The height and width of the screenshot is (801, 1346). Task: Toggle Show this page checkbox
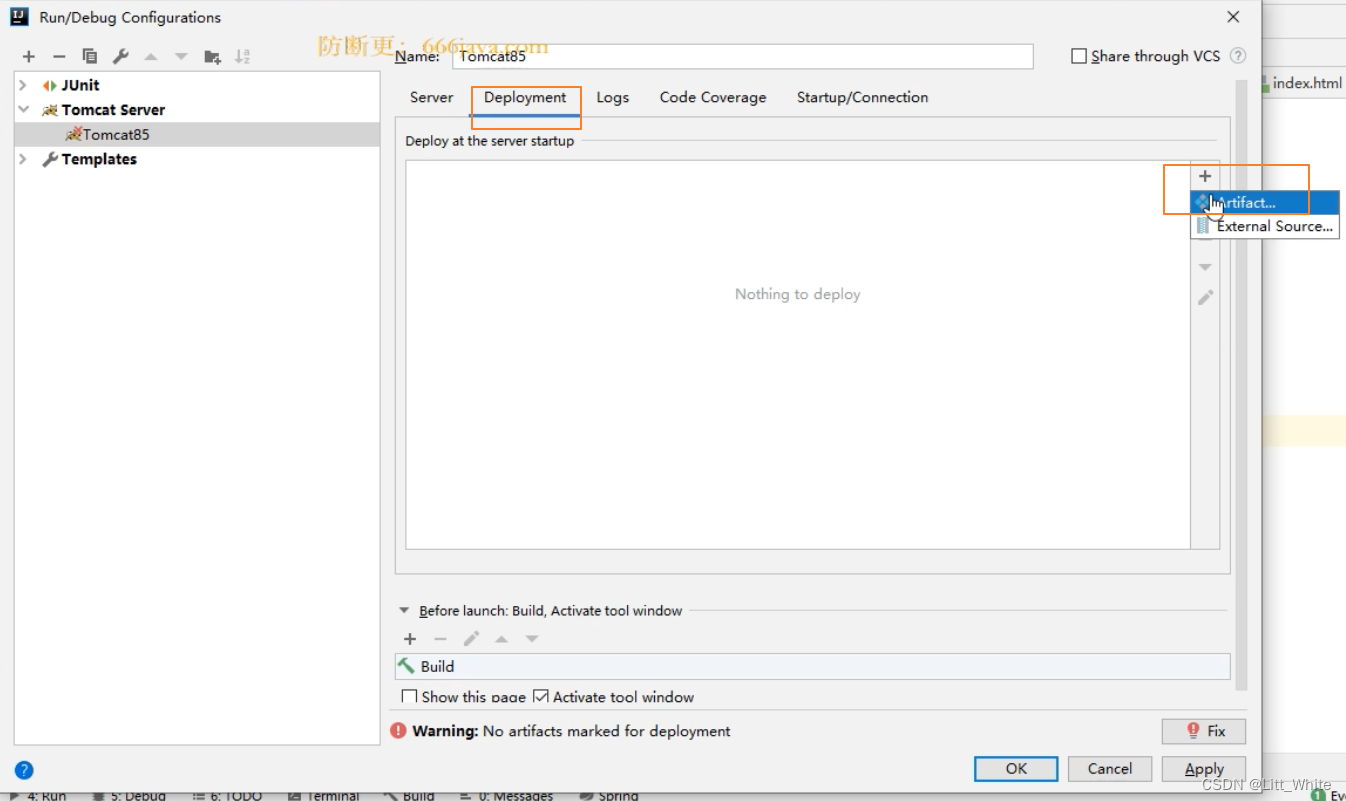(409, 697)
